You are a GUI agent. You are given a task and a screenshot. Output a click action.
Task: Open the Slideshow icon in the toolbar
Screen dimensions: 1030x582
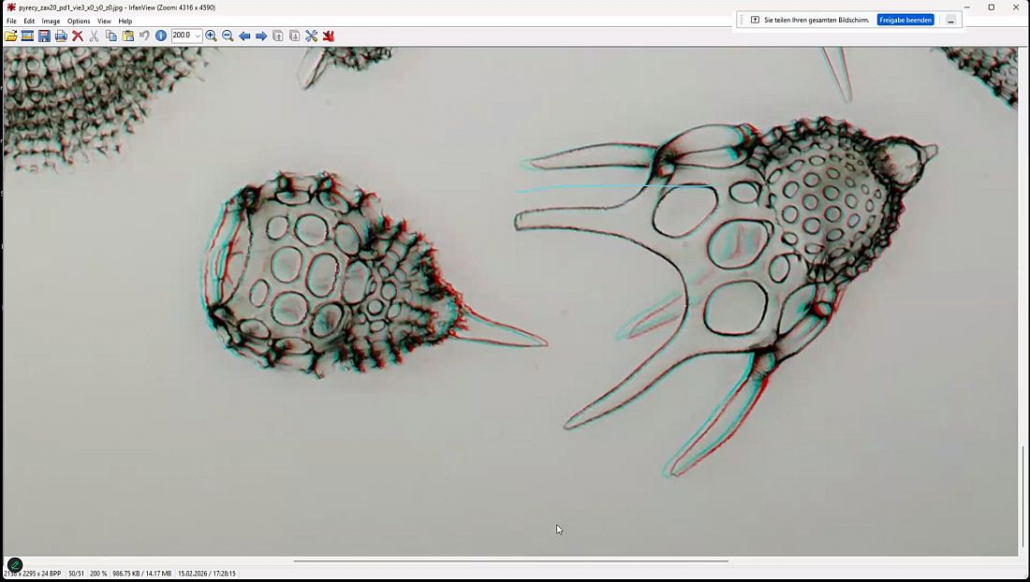pos(28,36)
